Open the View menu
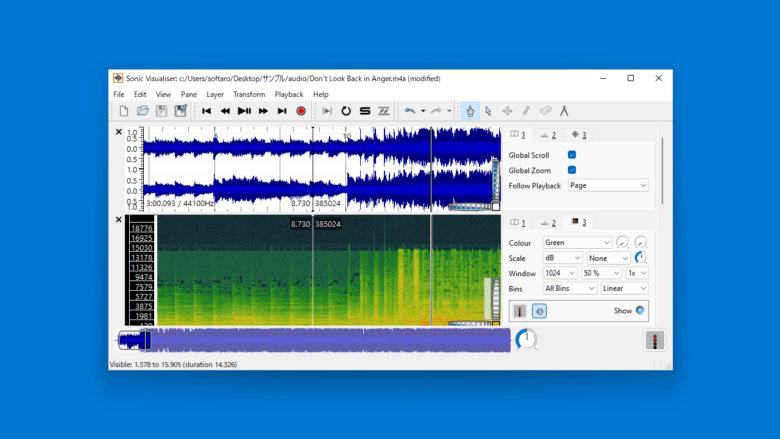 point(163,94)
